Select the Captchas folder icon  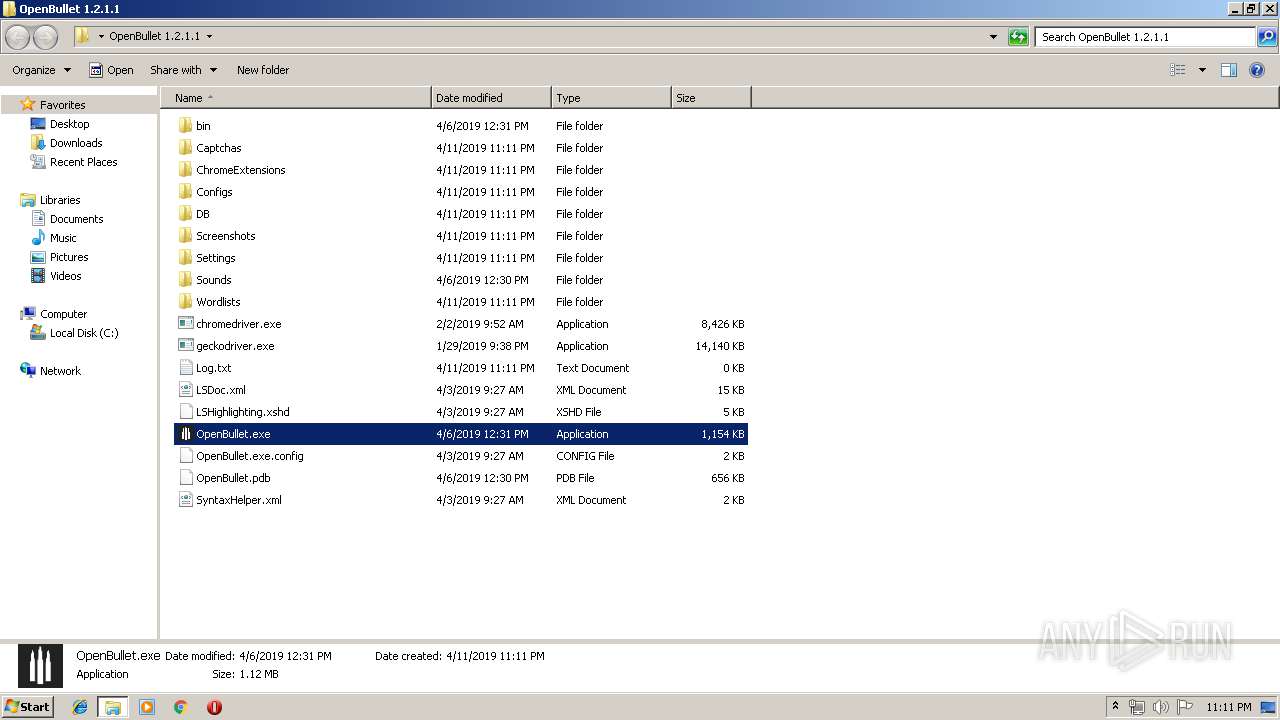tap(185, 148)
